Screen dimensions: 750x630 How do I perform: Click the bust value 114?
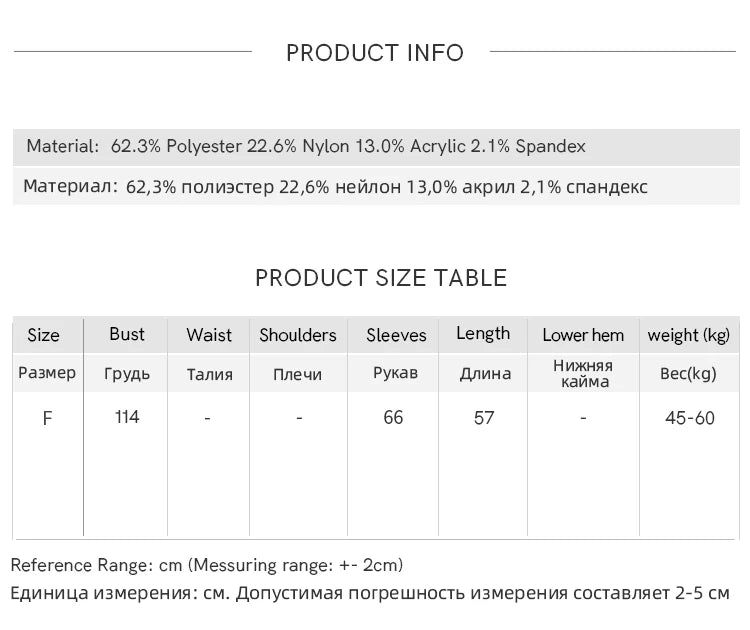tap(127, 417)
